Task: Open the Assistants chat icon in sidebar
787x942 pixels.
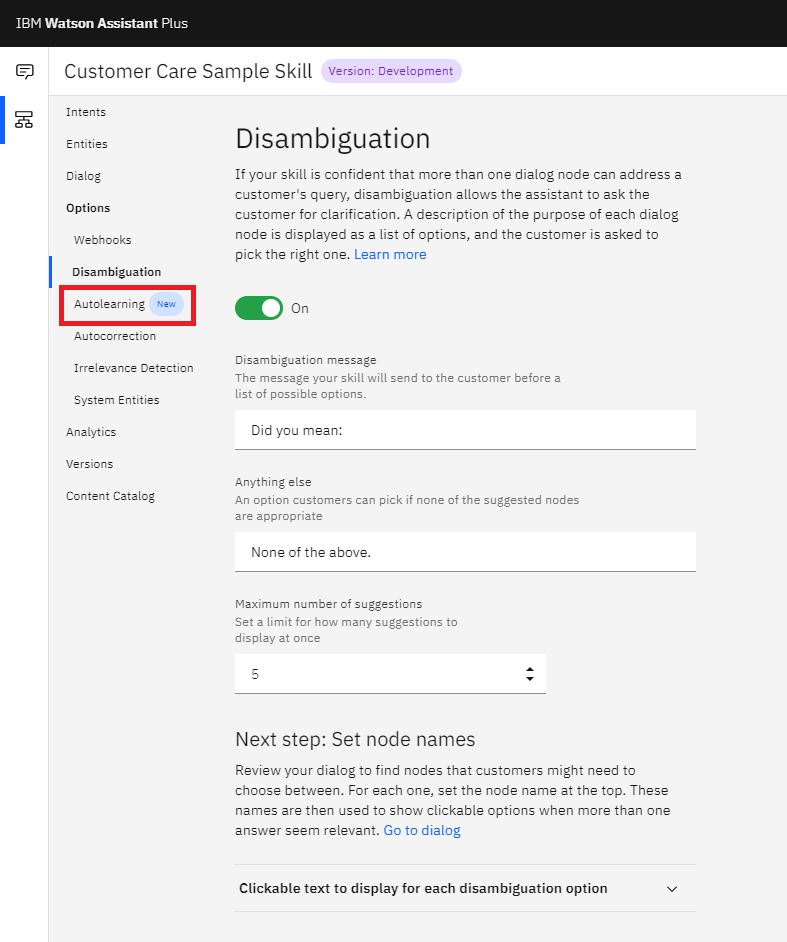Action: click(x=24, y=71)
